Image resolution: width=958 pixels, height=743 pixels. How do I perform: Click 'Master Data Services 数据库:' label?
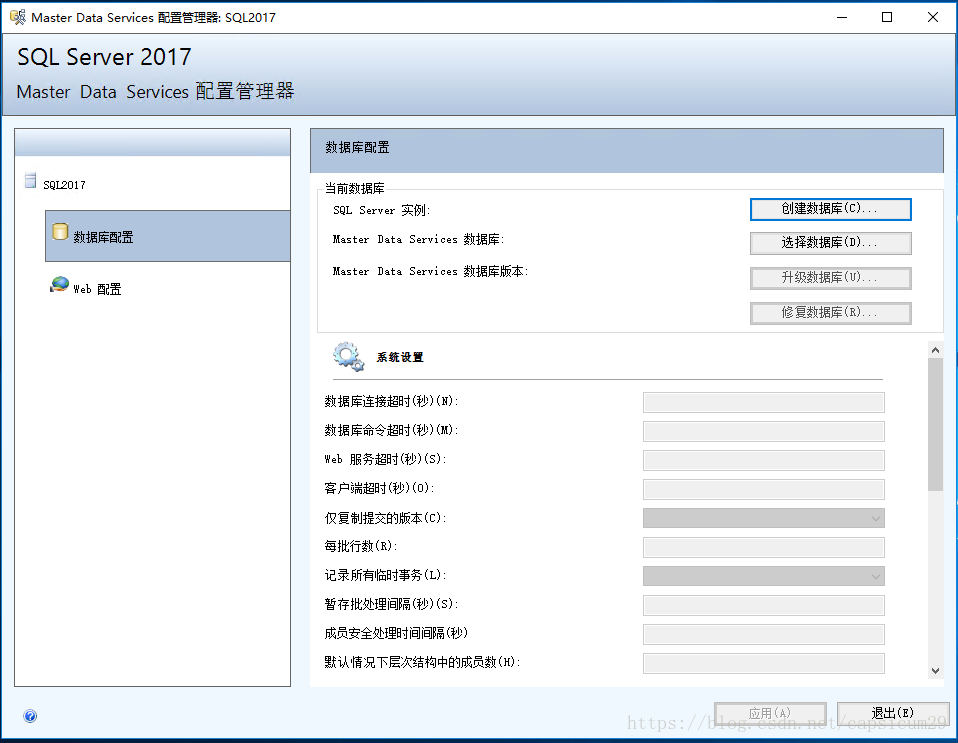point(419,240)
